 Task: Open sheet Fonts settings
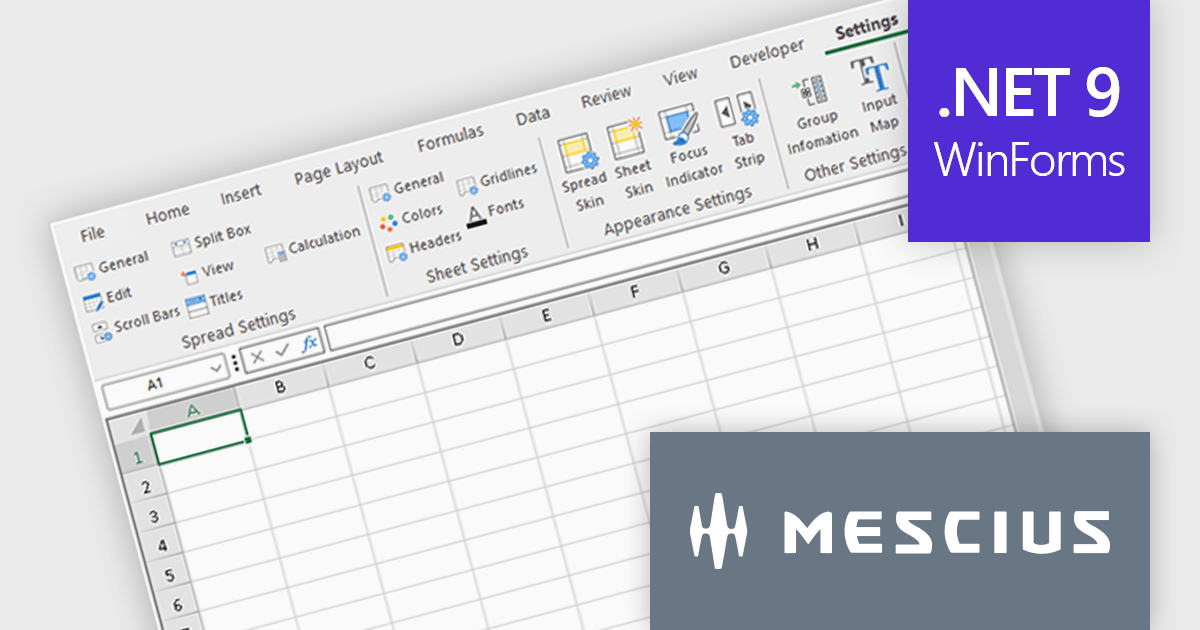495,211
